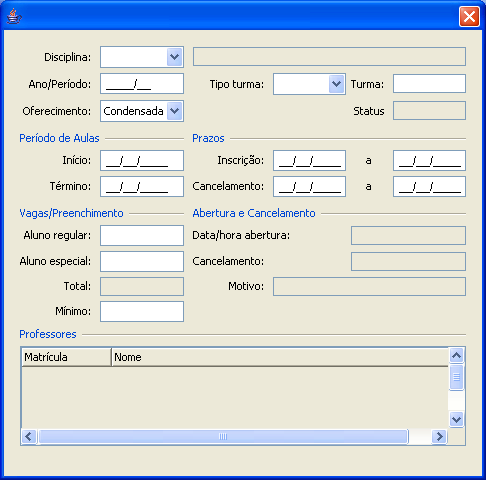Click the professors table scroll down arrow
Screen dimensions: 486x480
(456, 419)
